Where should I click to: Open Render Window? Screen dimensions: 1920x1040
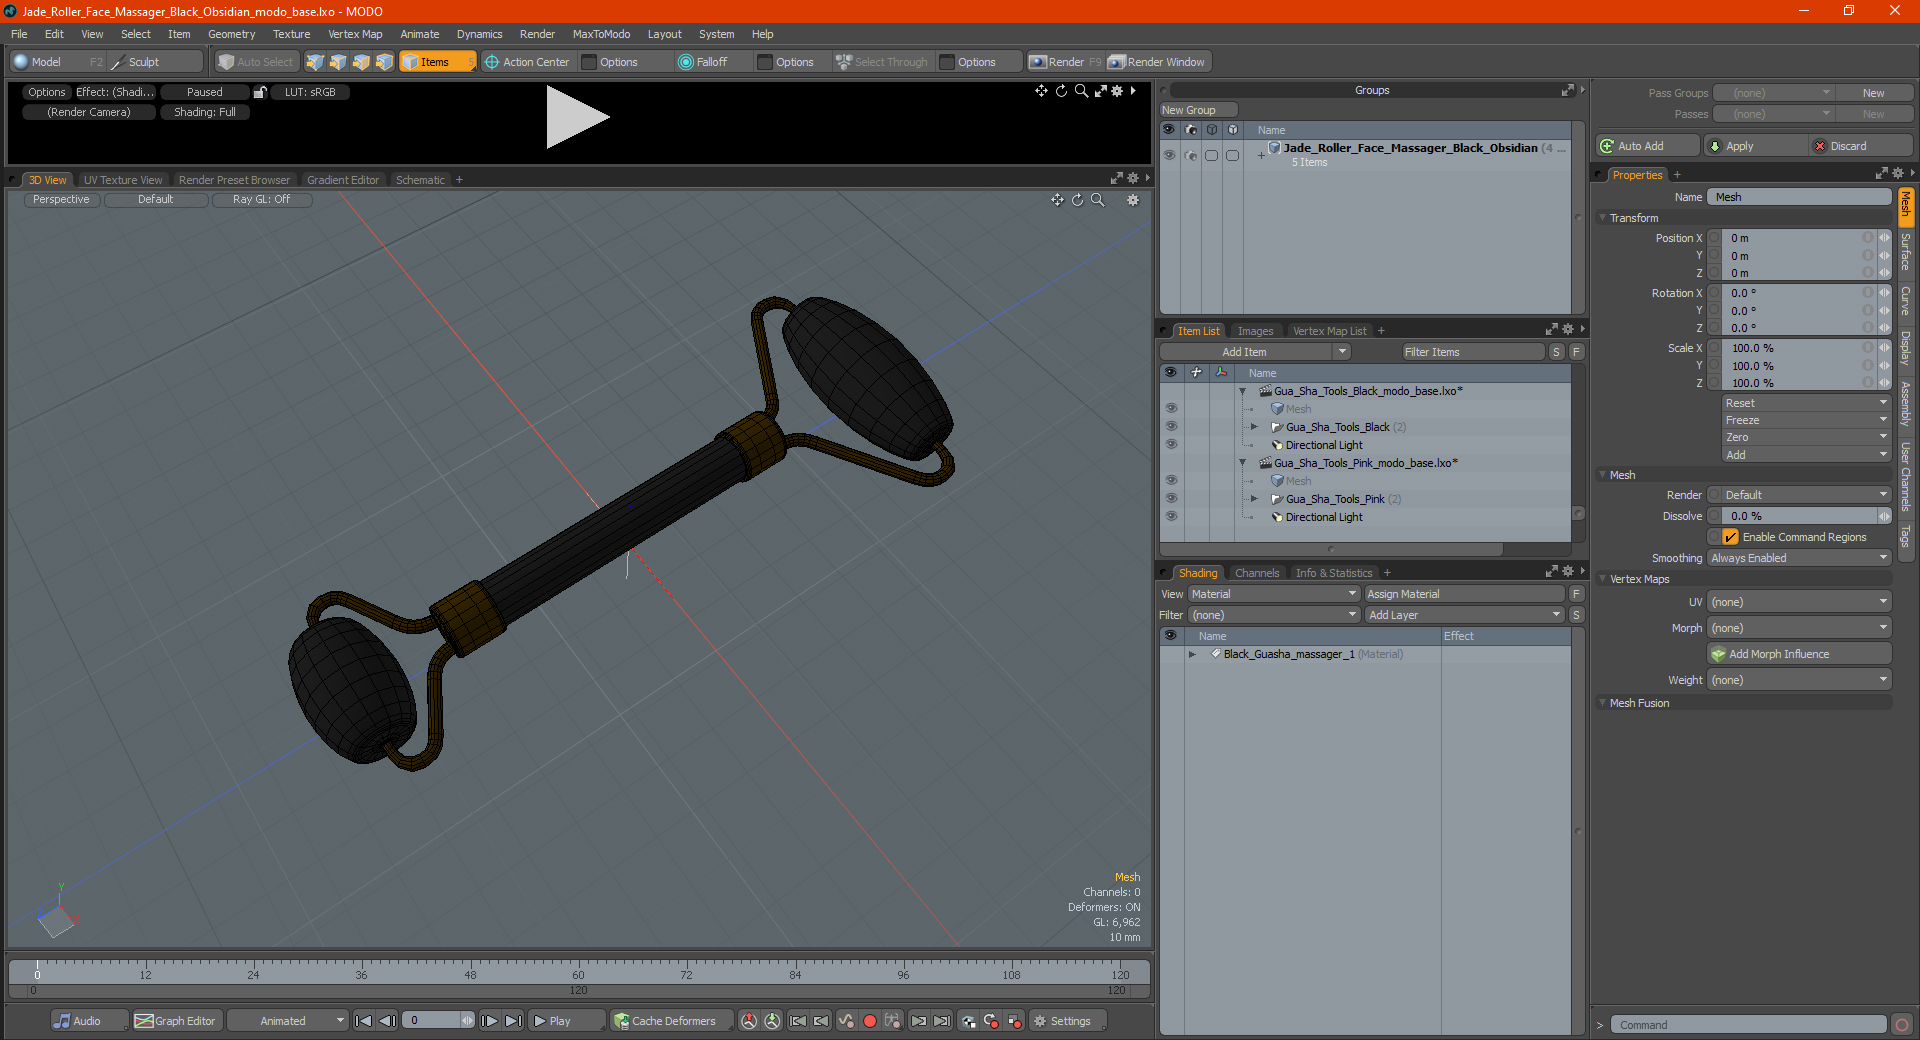click(1158, 62)
